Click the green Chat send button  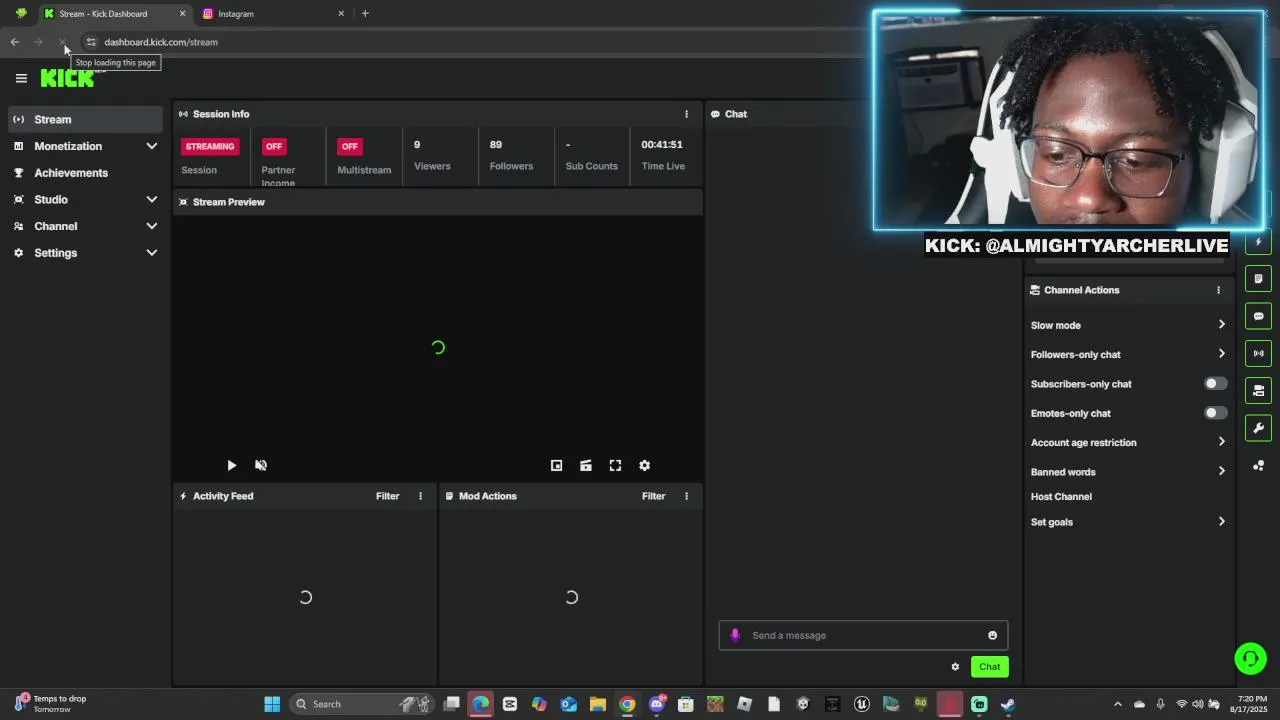tap(989, 667)
